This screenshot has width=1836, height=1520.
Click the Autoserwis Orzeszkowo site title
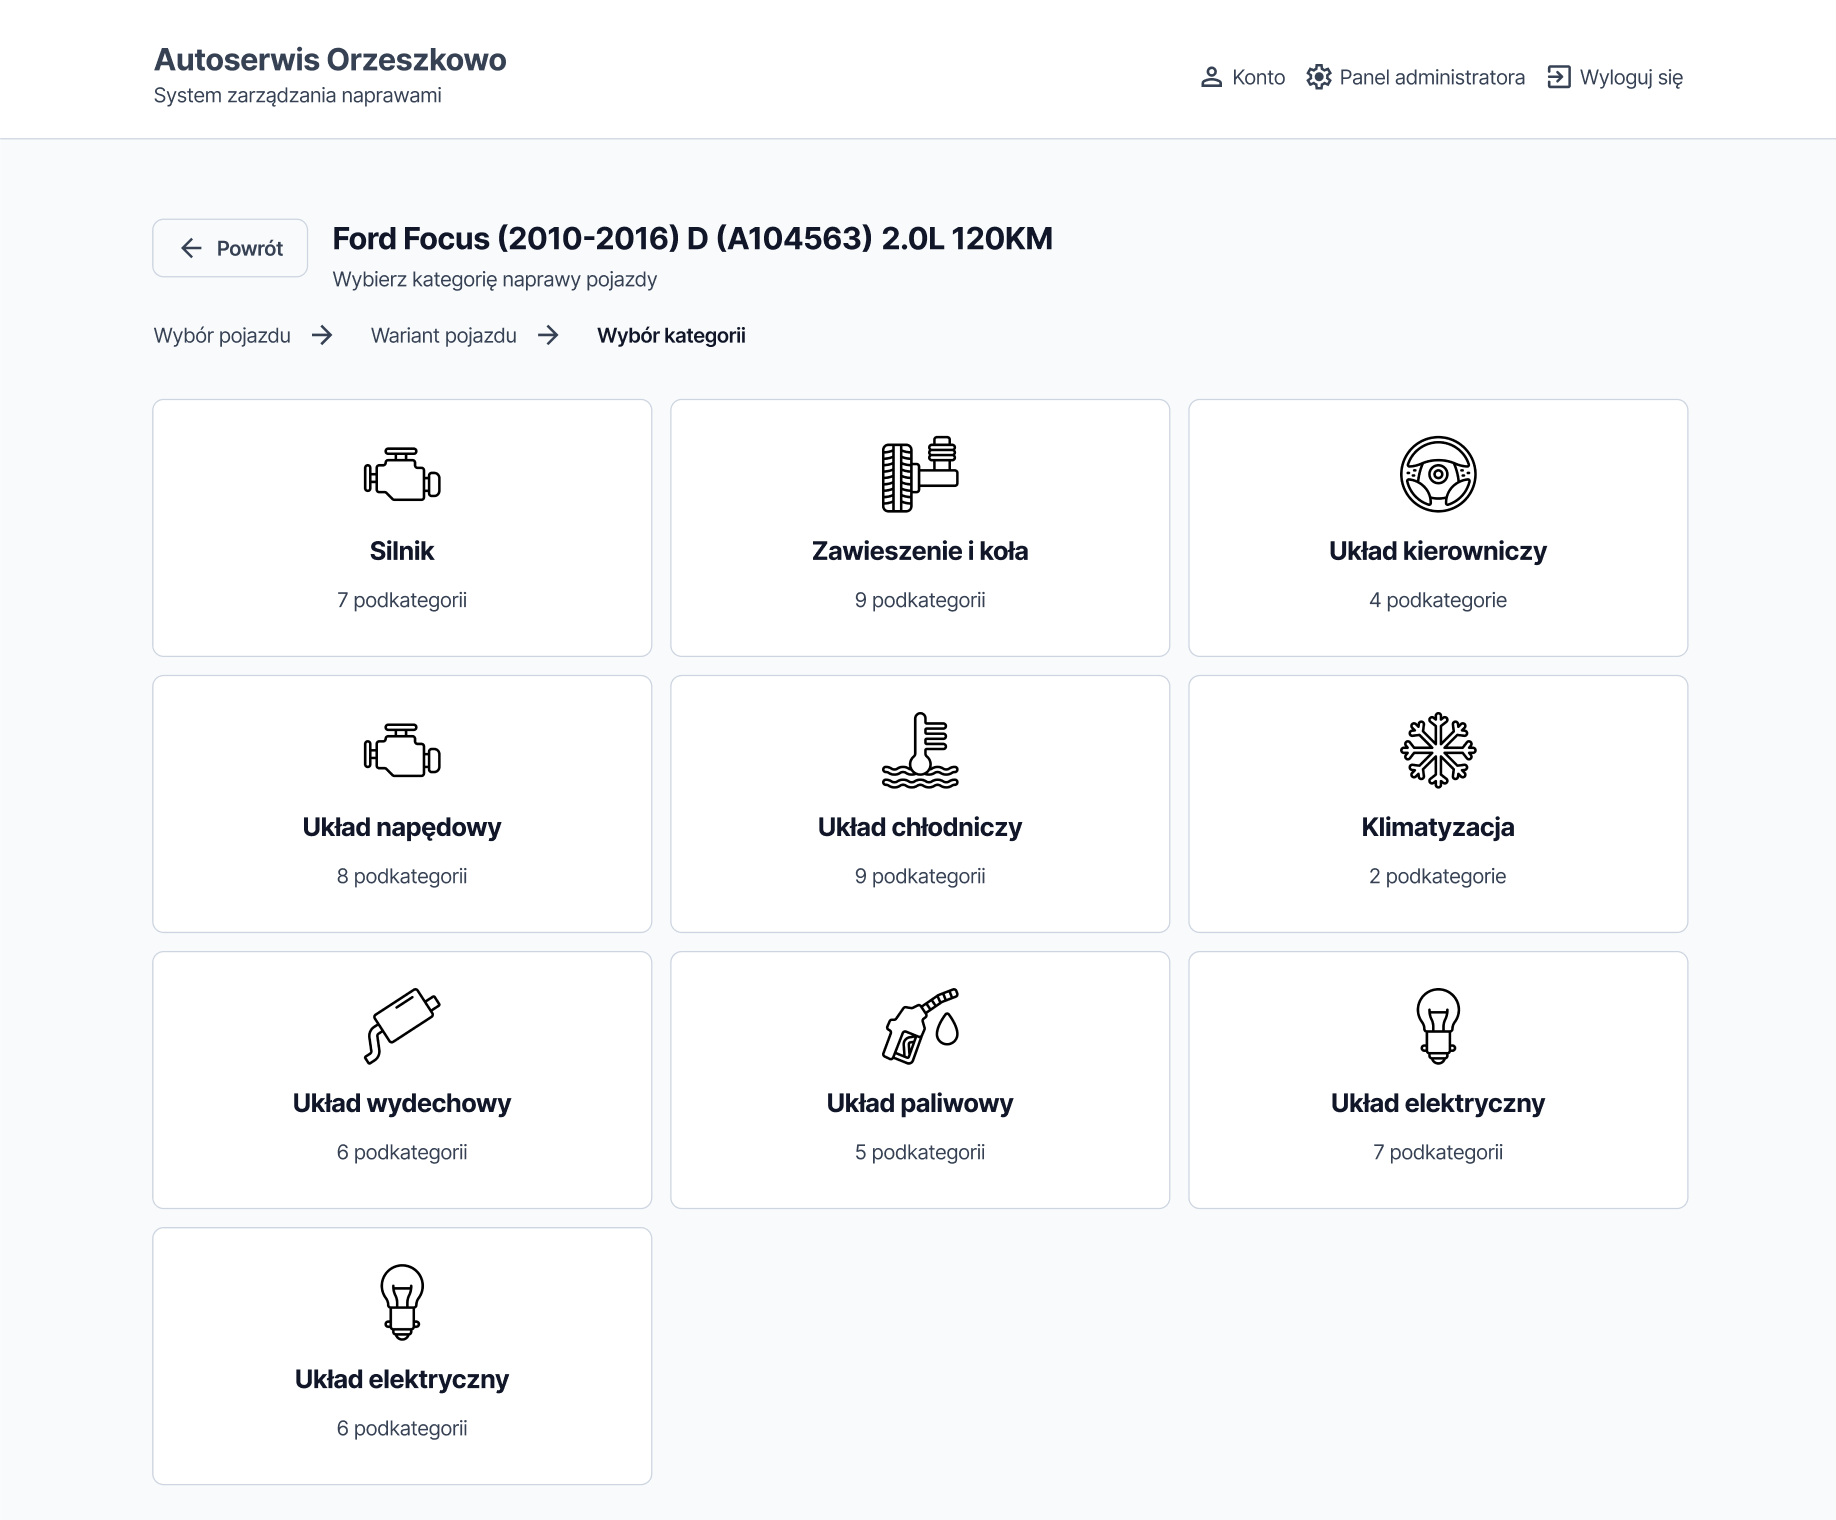pos(330,60)
